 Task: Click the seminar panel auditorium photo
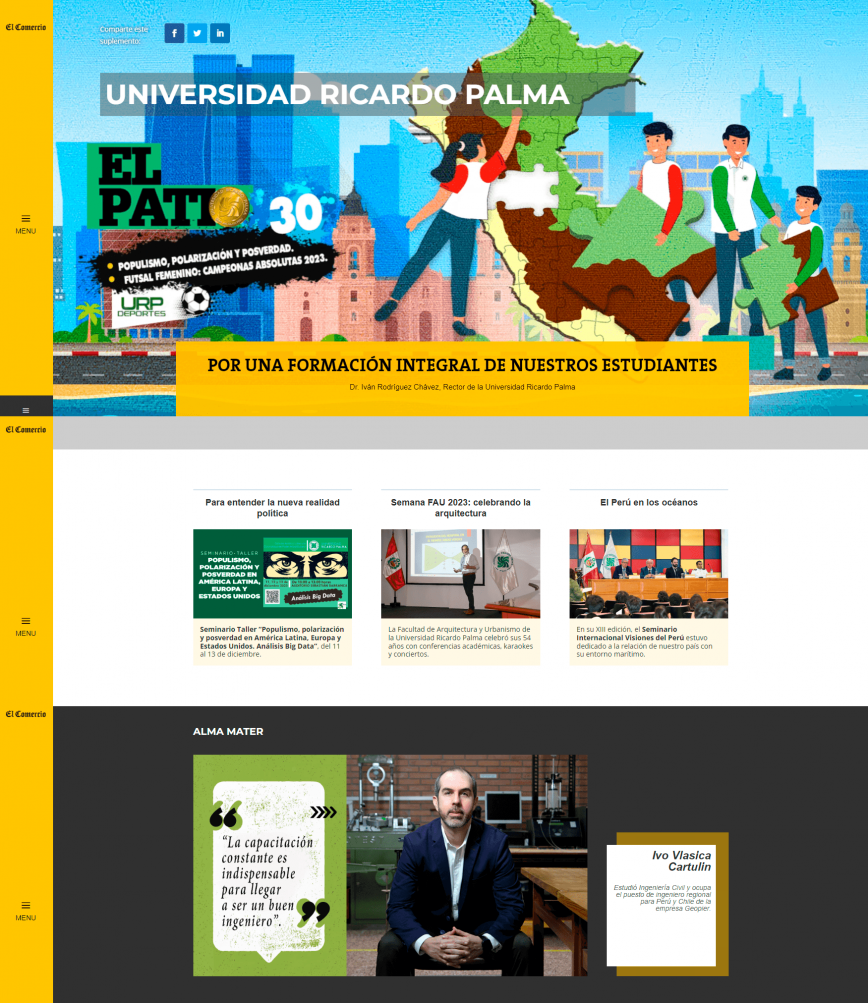[x=649, y=573]
